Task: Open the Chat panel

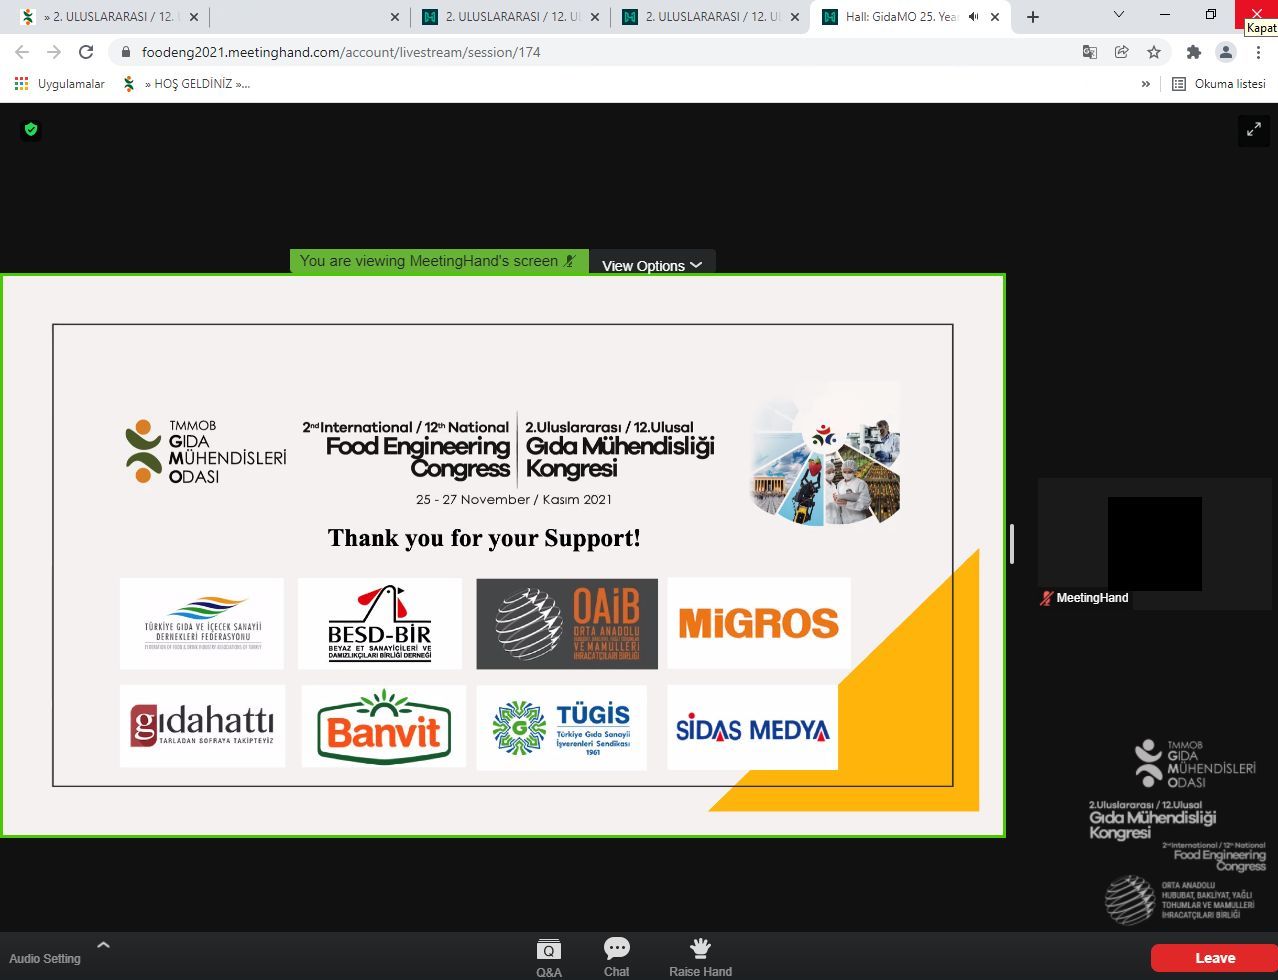Action: 617,957
